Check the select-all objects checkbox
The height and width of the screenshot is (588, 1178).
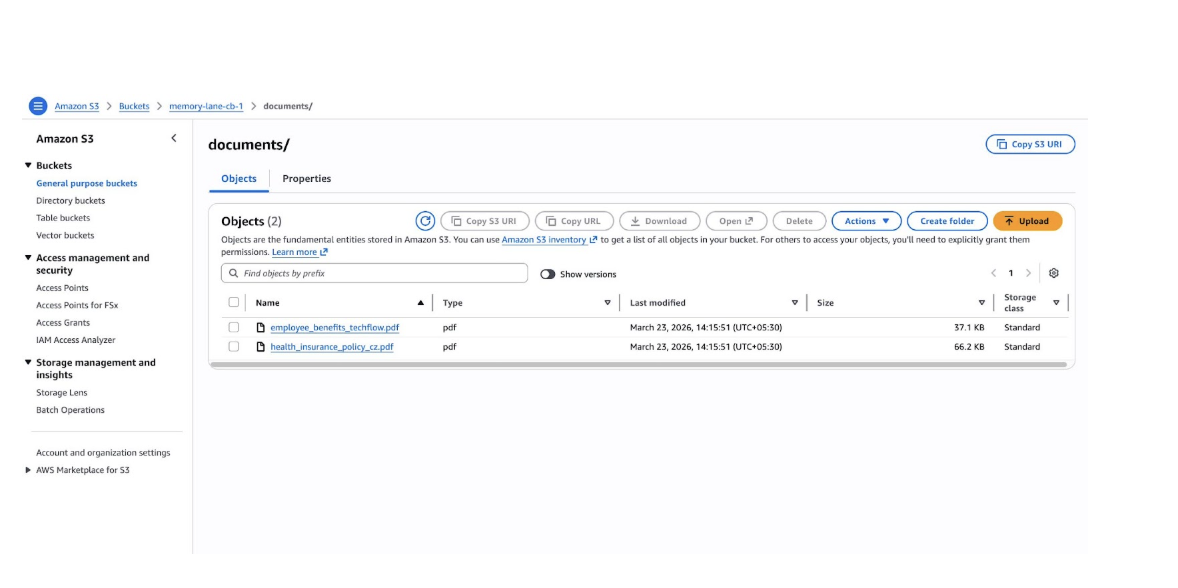pyautogui.click(x=234, y=302)
